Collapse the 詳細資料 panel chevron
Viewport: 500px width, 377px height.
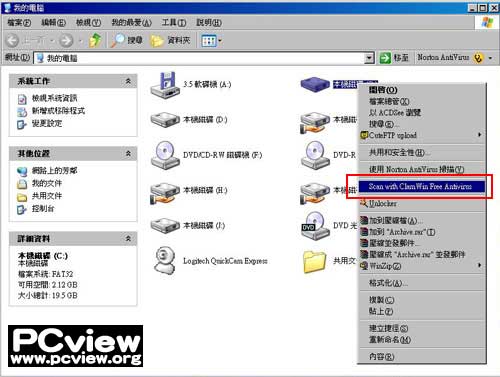click(x=128, y=239)
